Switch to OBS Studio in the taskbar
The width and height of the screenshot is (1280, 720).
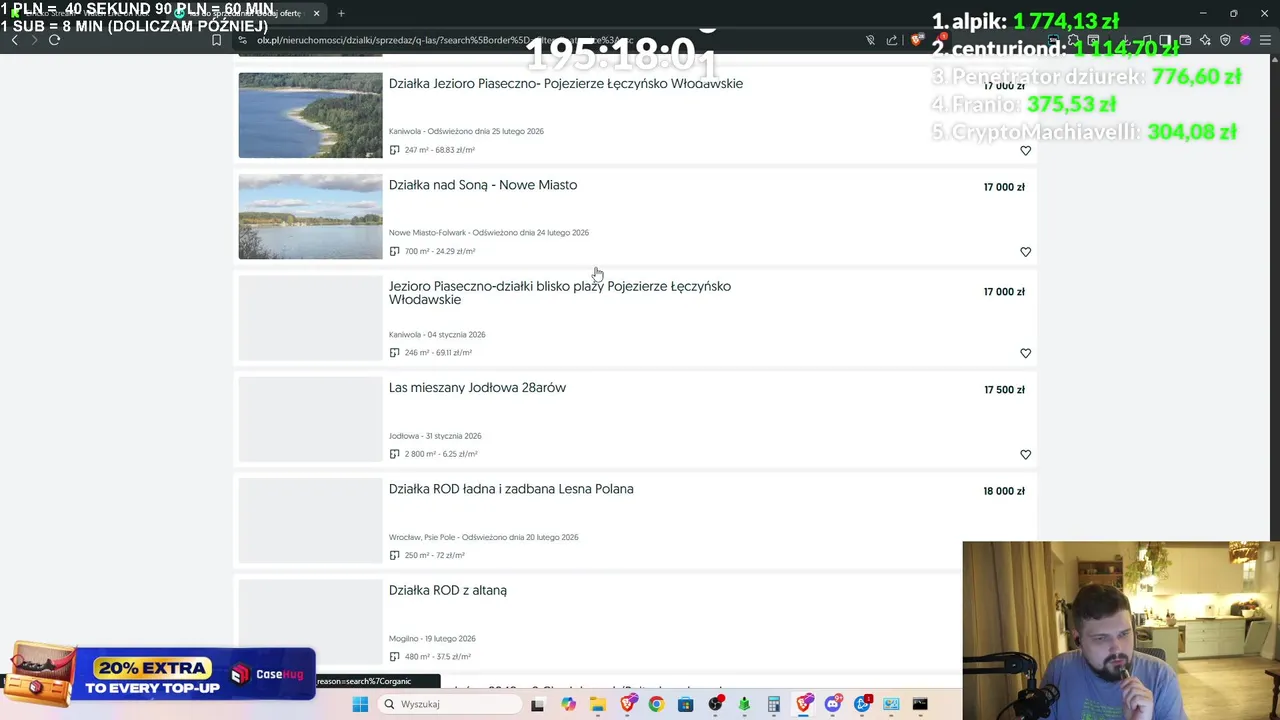pos(715,704)
